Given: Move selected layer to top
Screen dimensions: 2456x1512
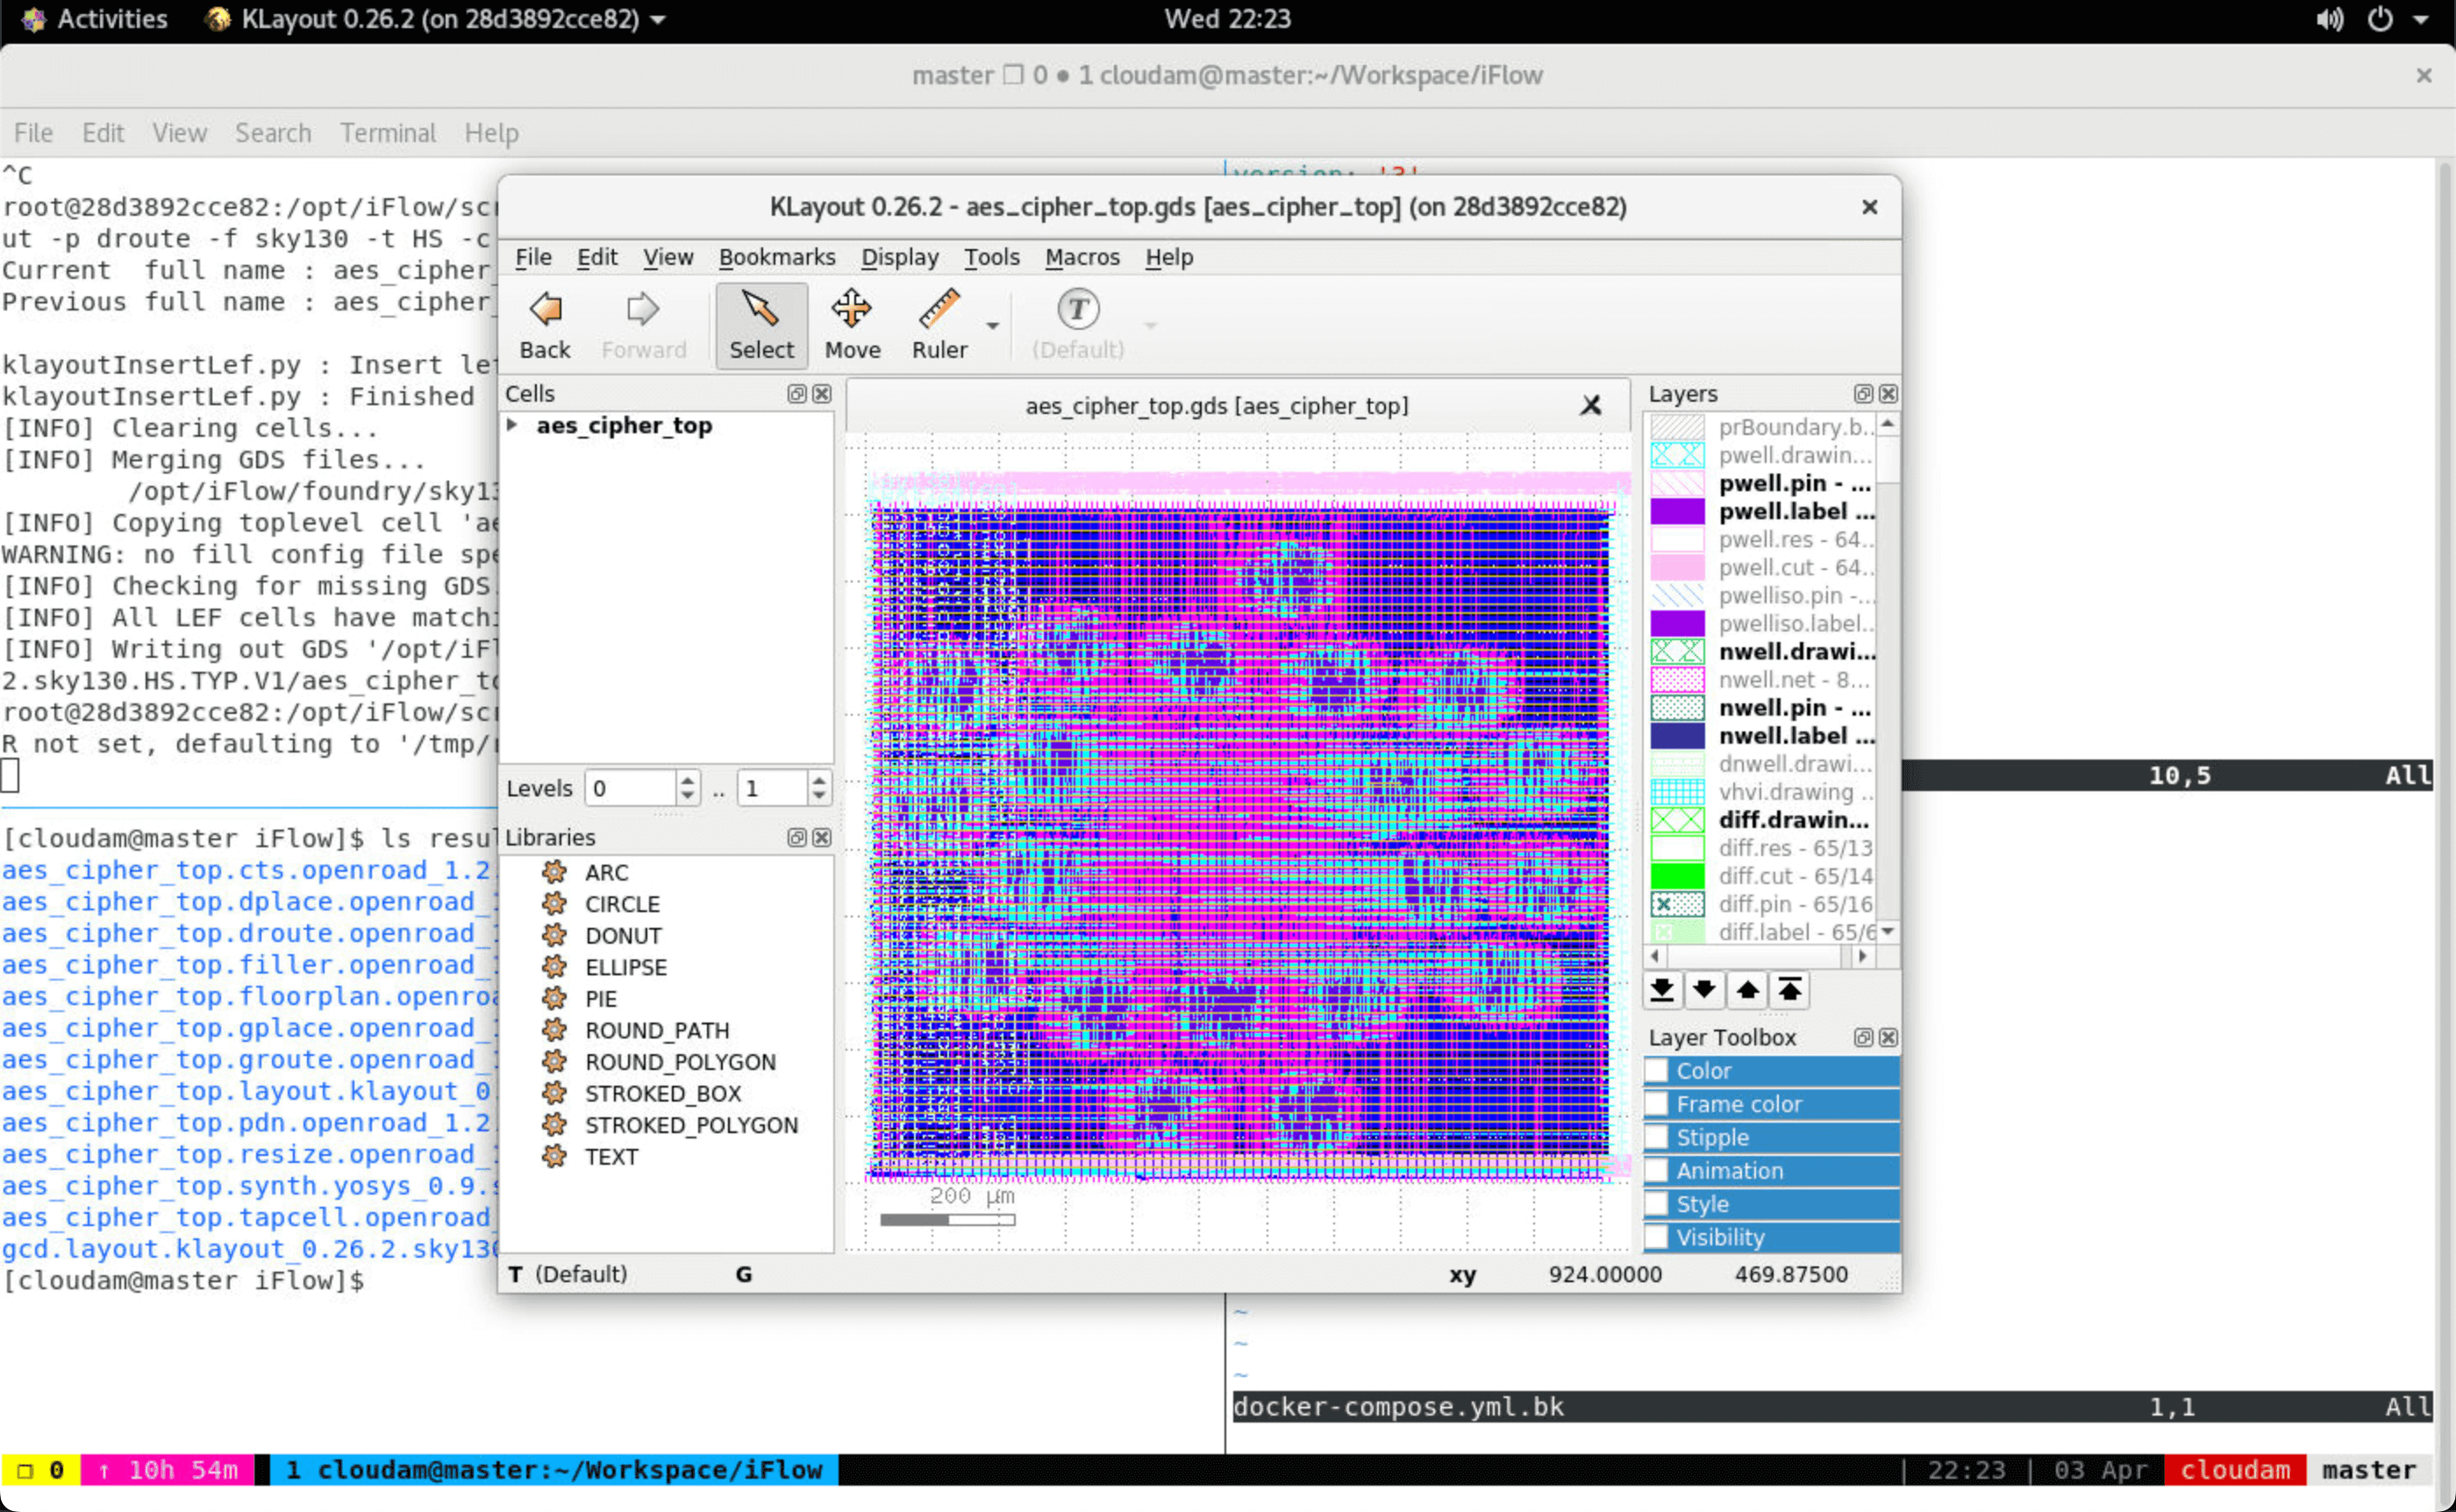Looking at the screenshot, I should [x=1790, y=991].
